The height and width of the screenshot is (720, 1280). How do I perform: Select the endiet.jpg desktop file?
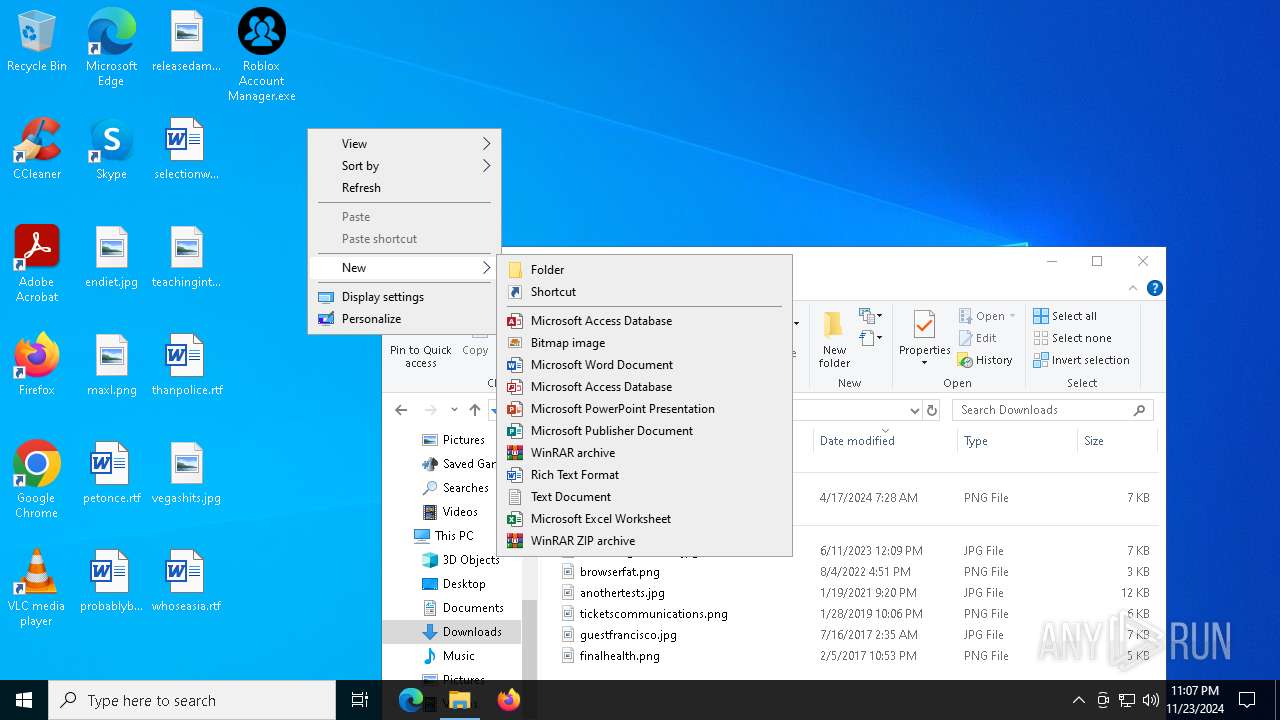pyautogui.click(x=111, y=257)
